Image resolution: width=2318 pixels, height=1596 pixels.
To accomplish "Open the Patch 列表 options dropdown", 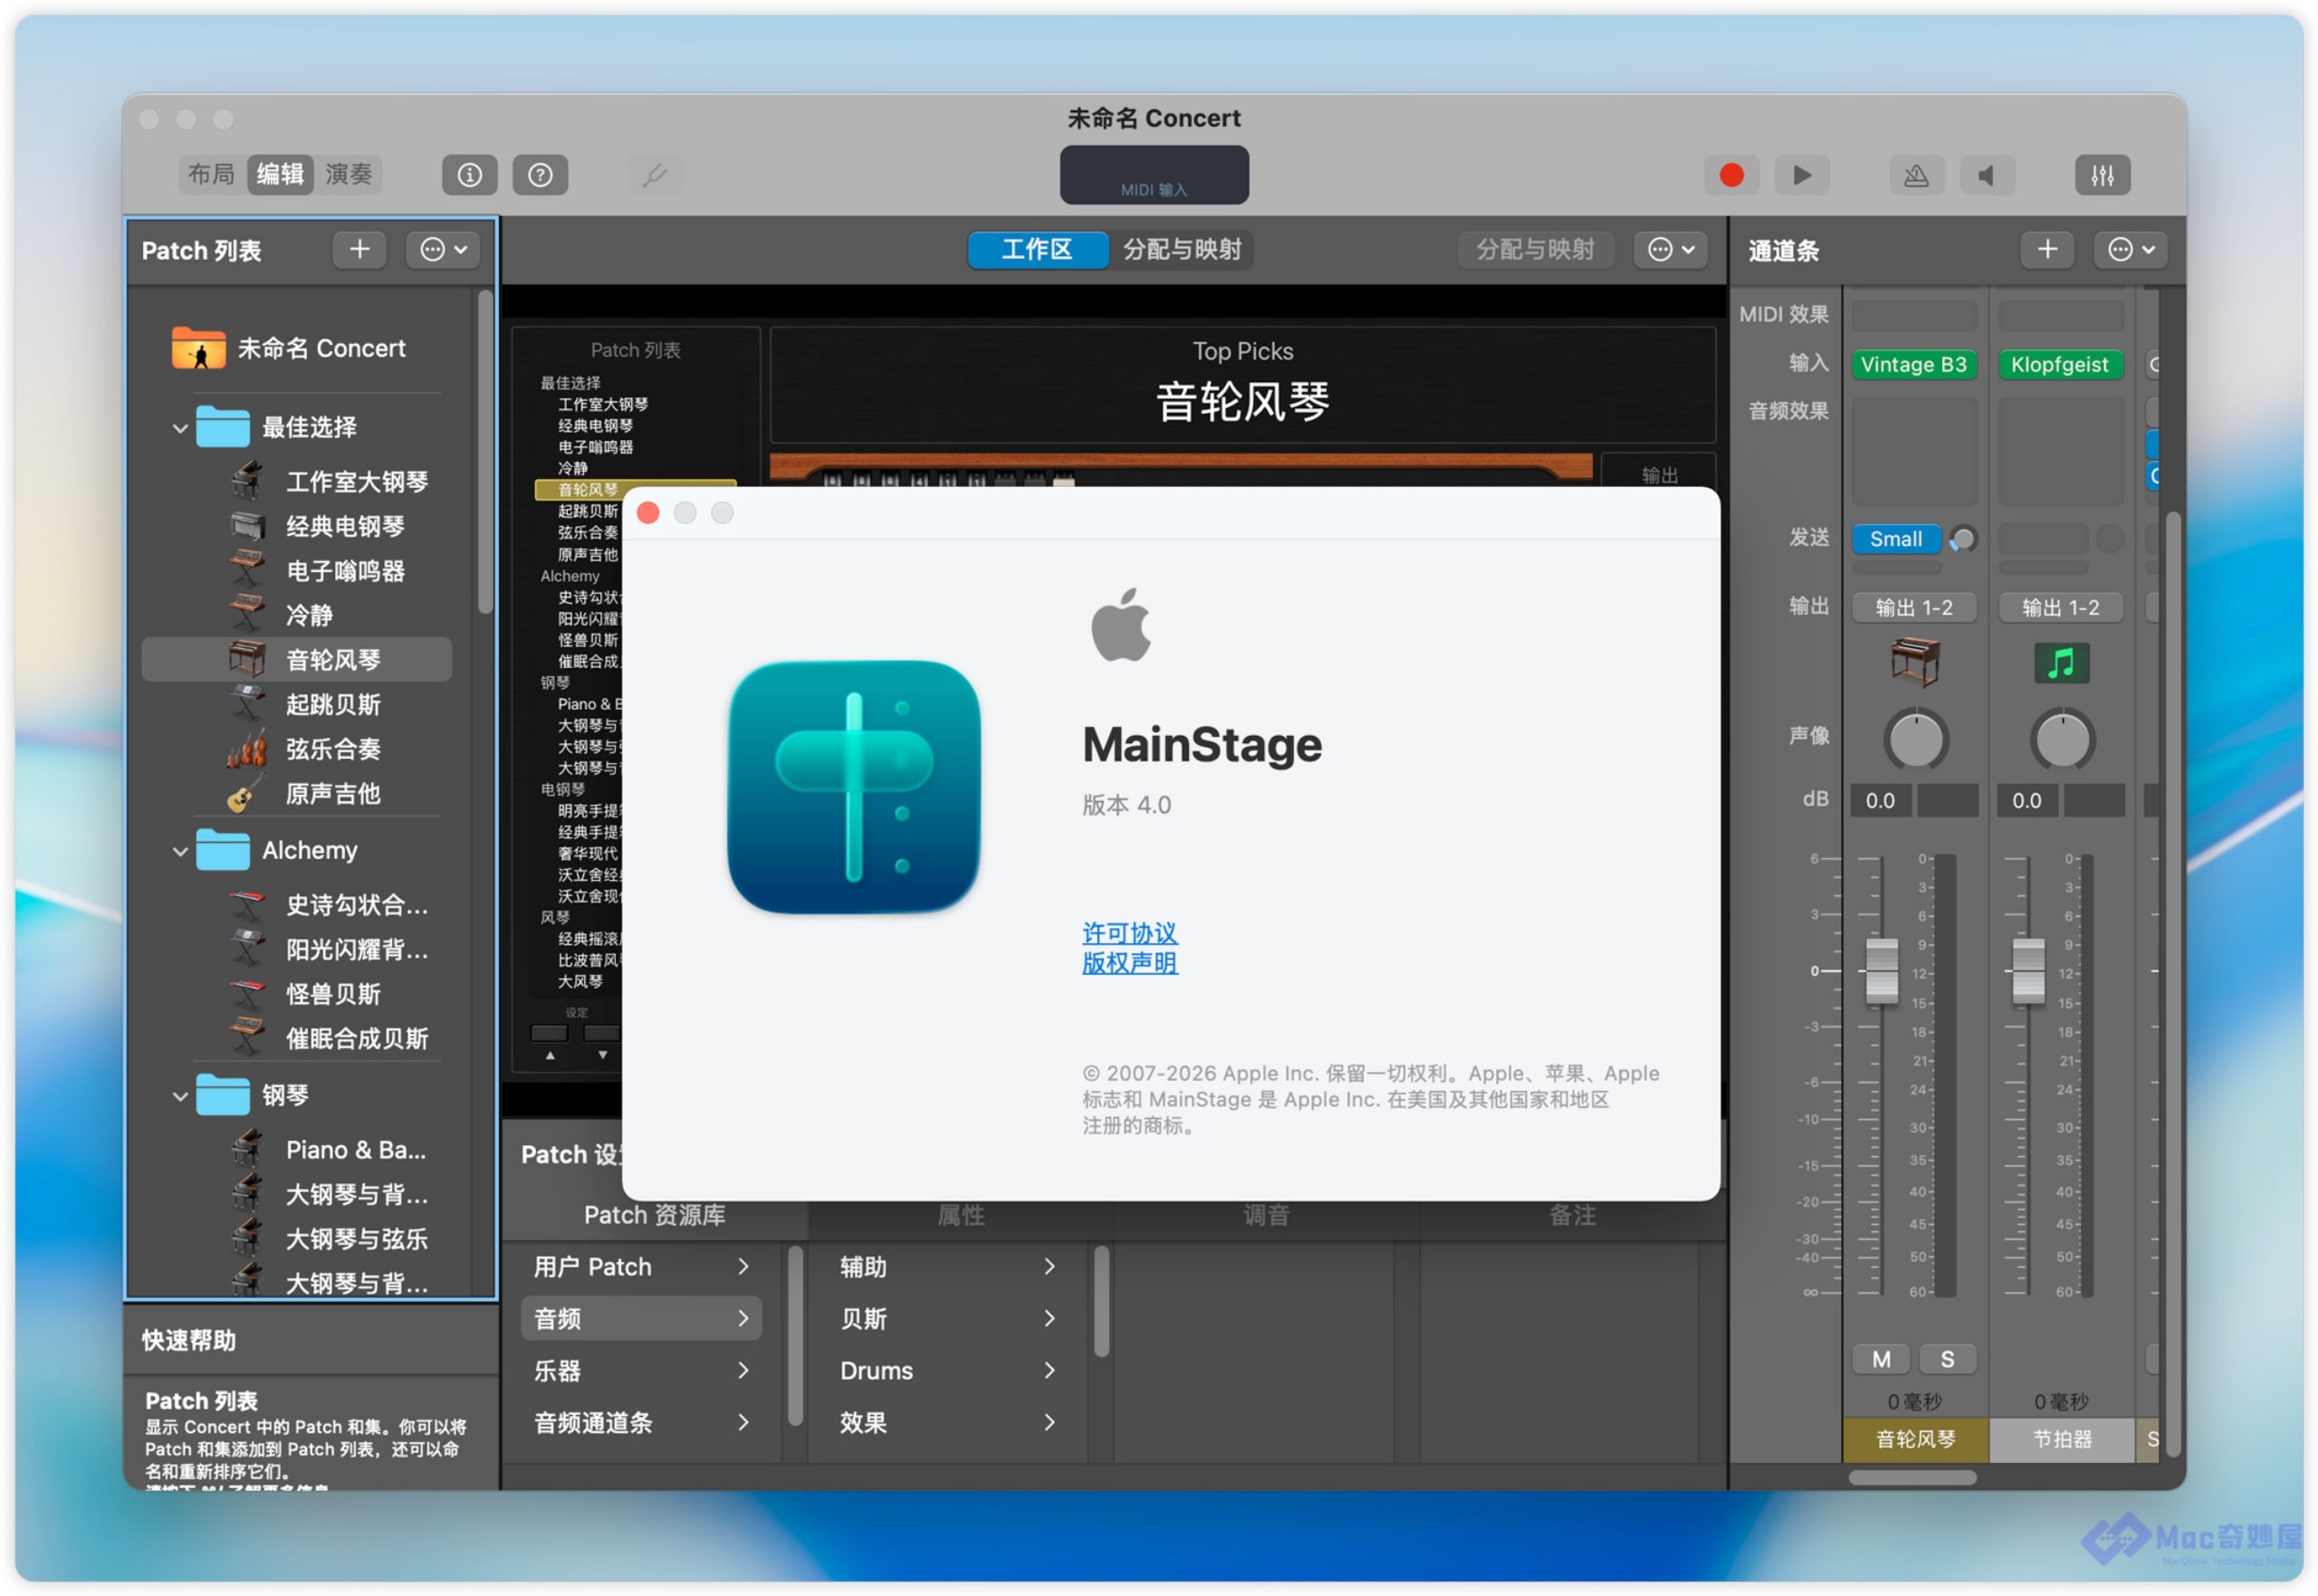I will click(443, 249).
